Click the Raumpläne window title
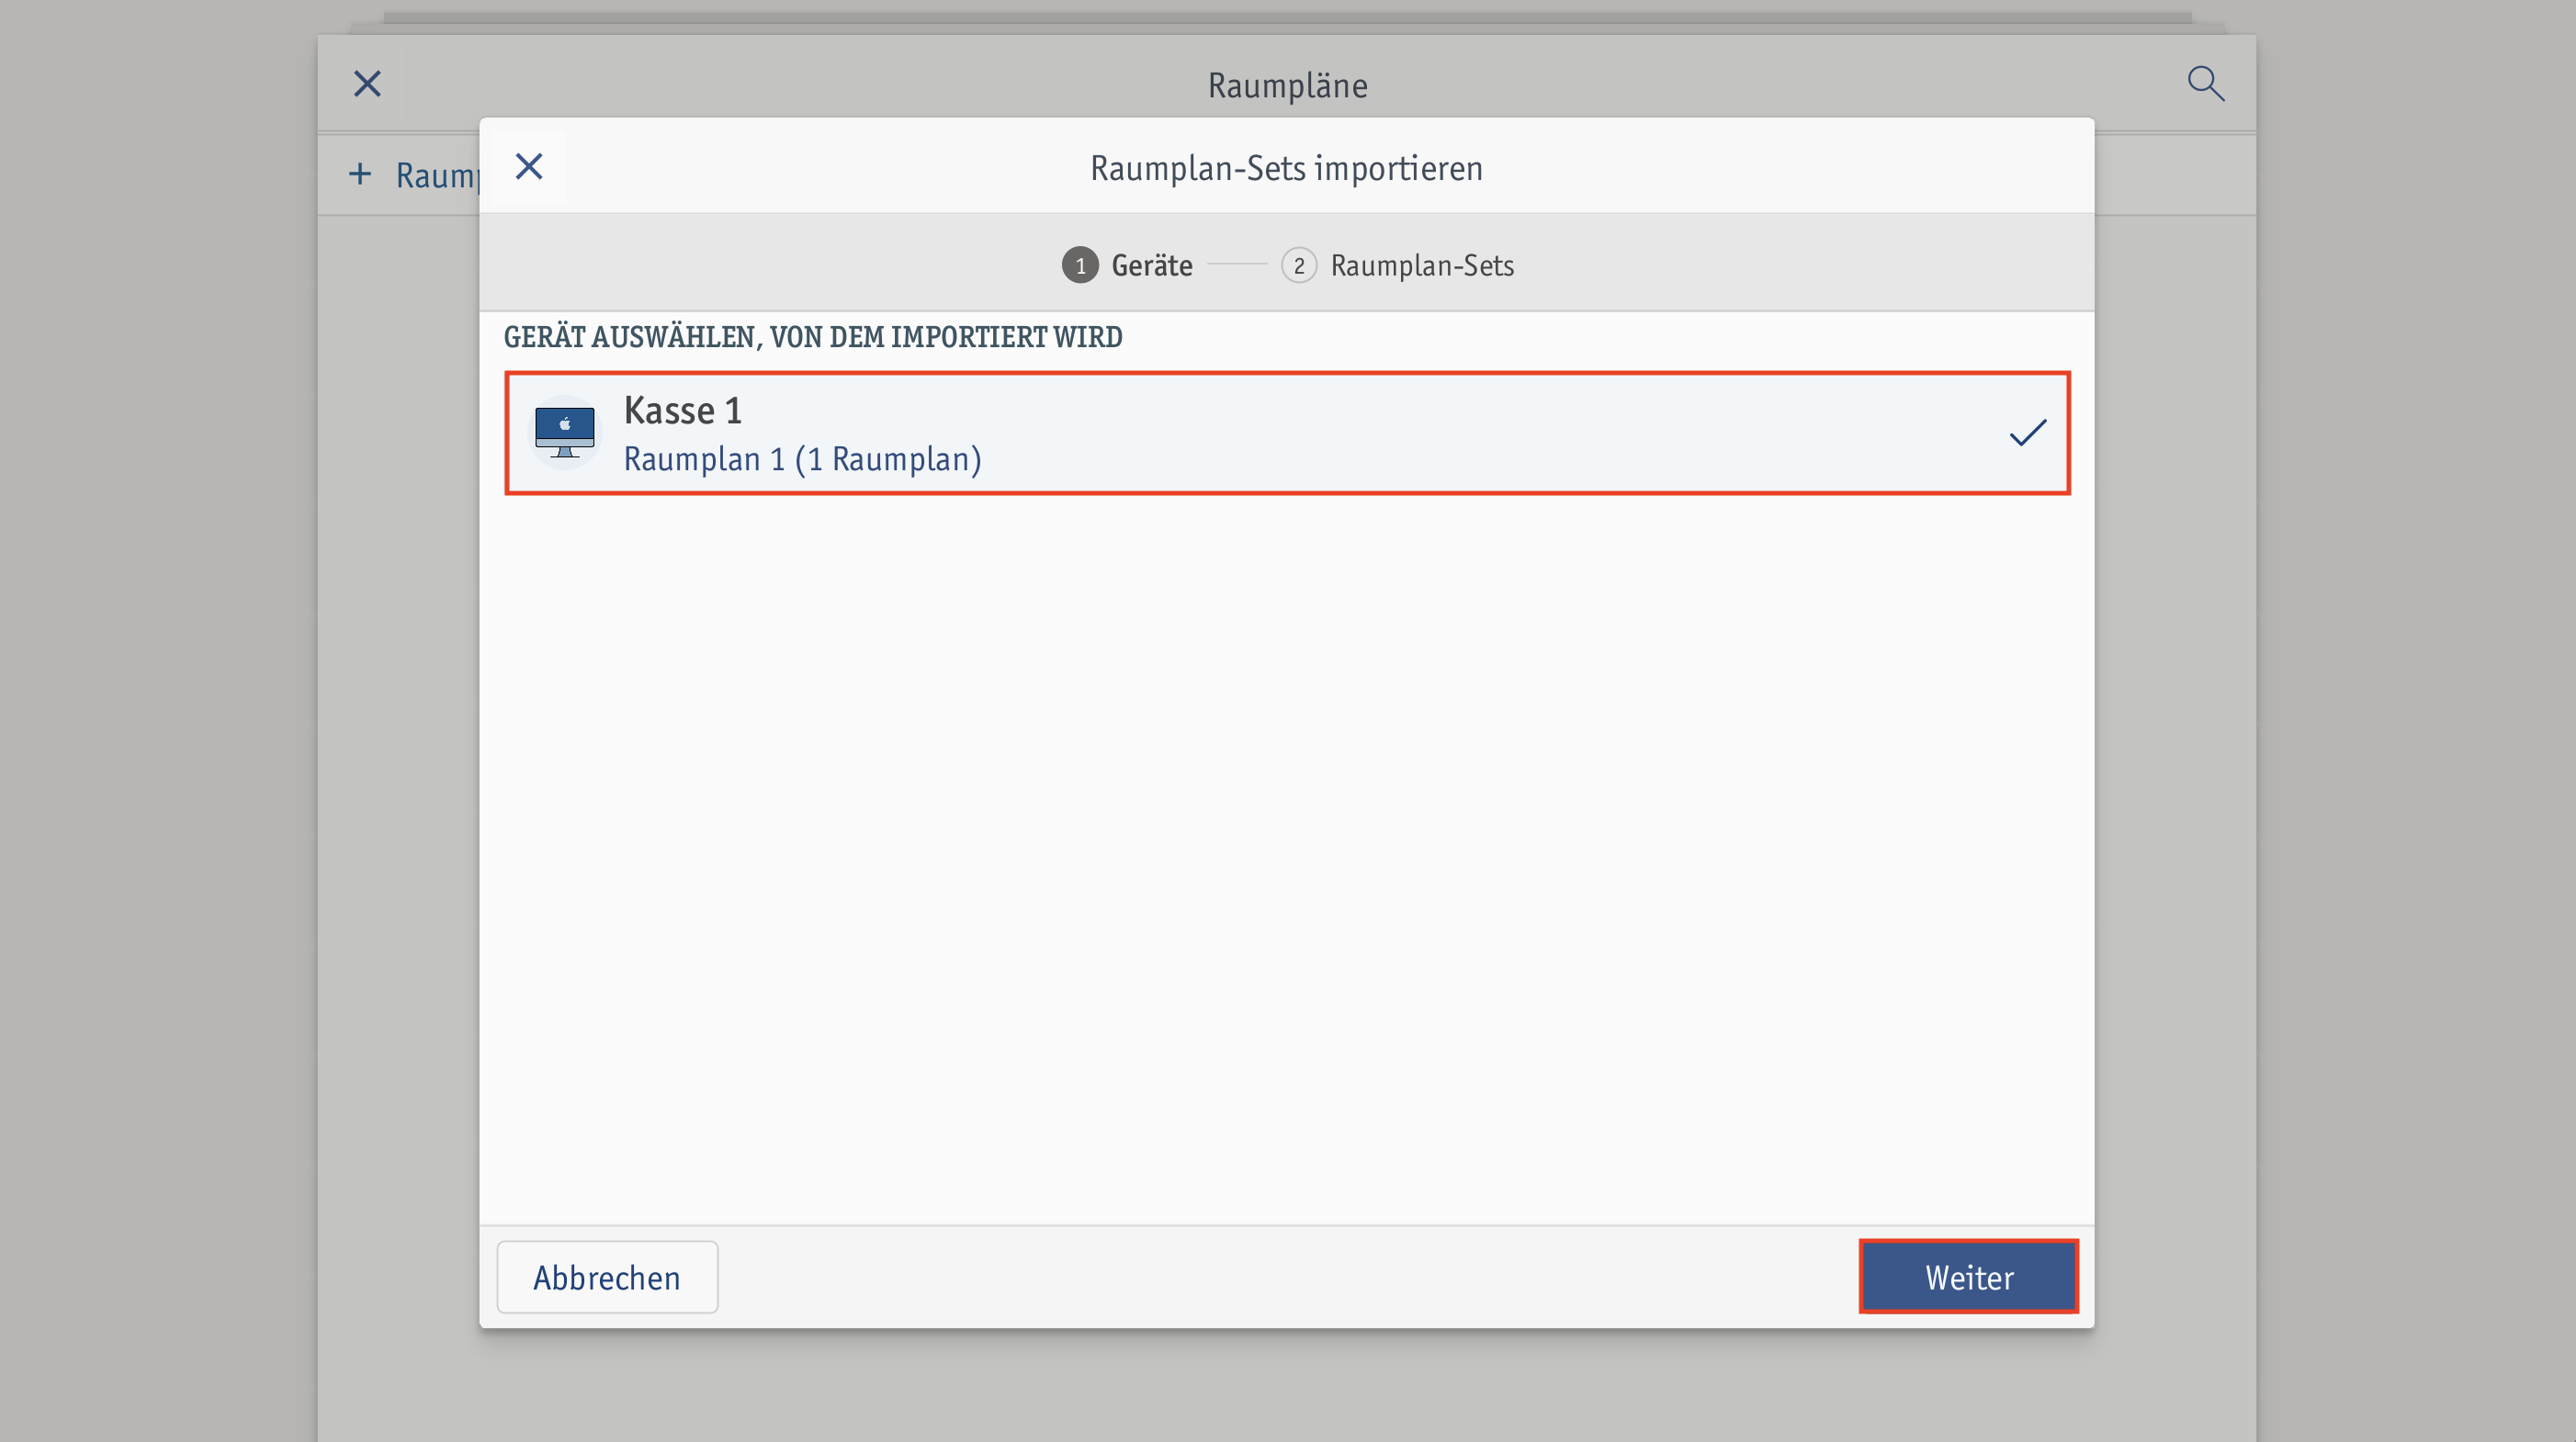 pos(1287,85)
